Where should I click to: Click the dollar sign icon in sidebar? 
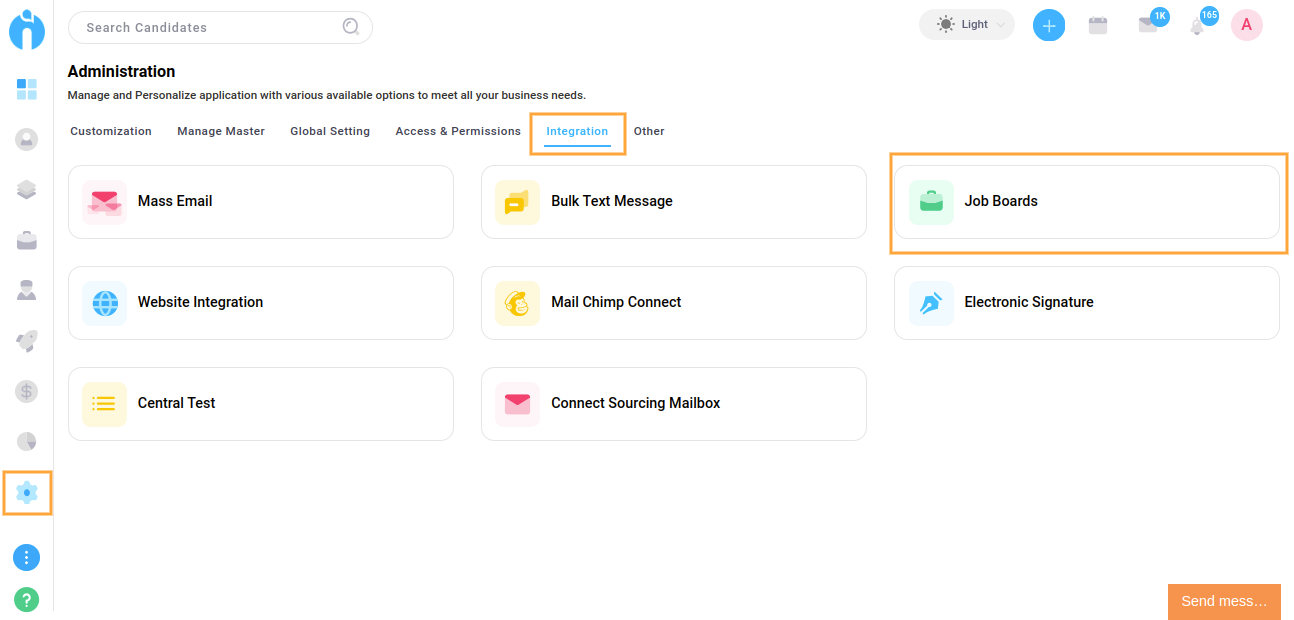(x=27, y=391)
